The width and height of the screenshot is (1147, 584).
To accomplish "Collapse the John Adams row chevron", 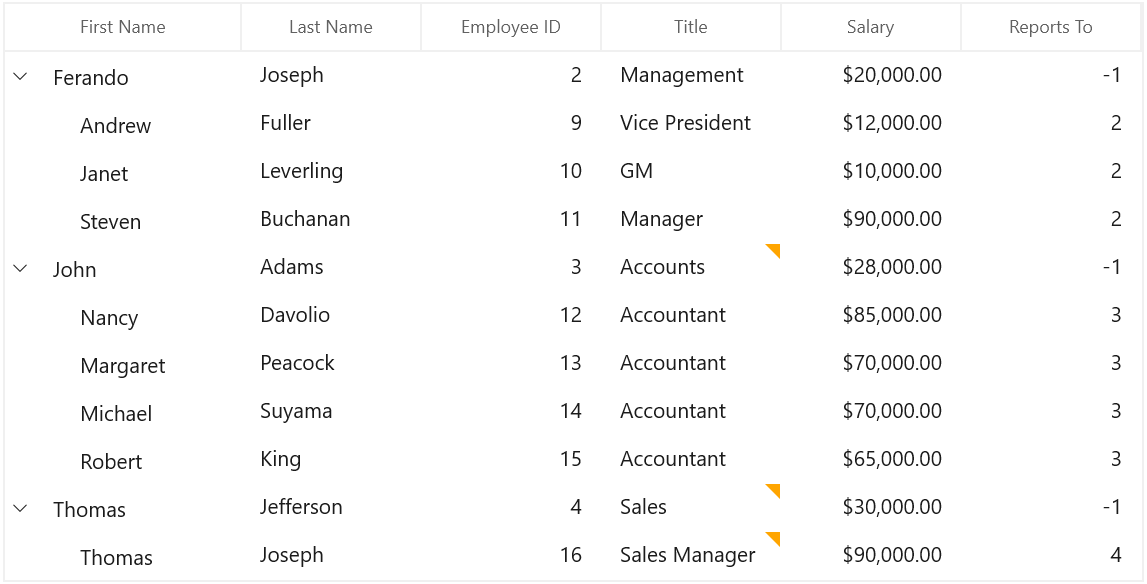I will click(20, 268).
